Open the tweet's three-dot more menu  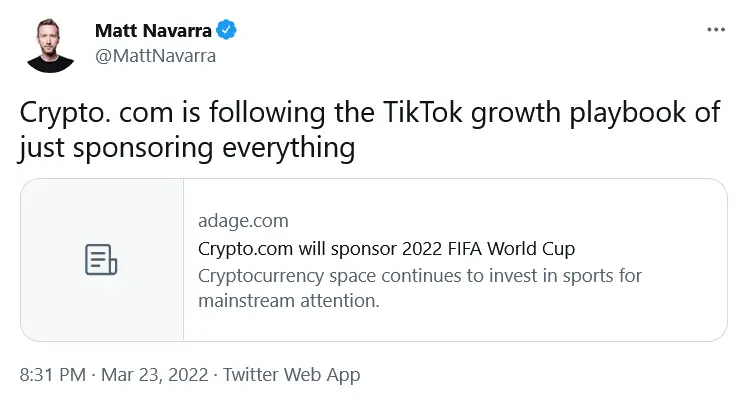(x=716, y=30)
